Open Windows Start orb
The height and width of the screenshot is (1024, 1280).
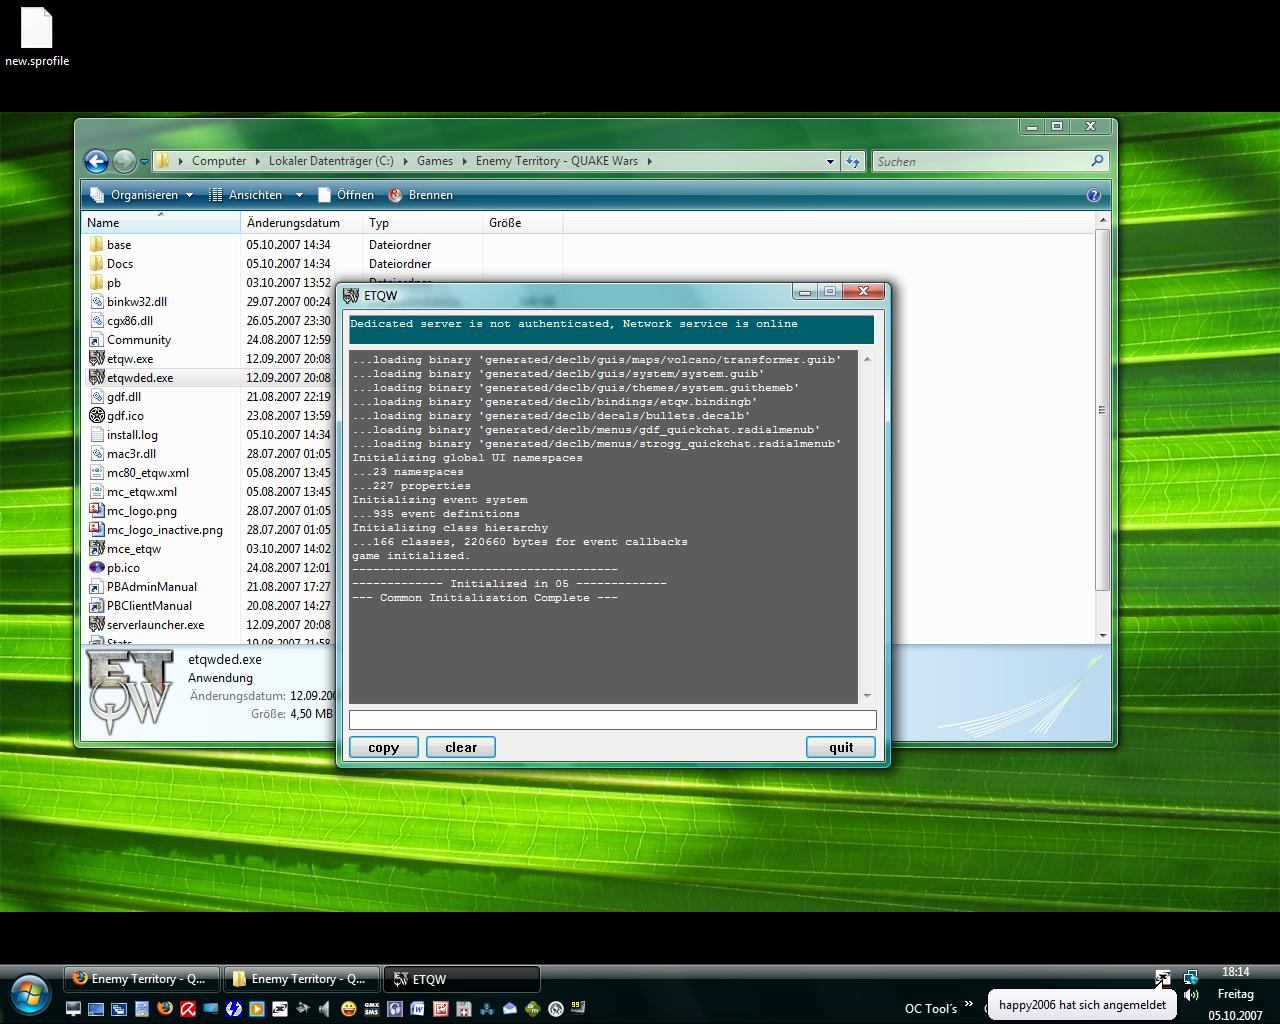tap(29, 995)
